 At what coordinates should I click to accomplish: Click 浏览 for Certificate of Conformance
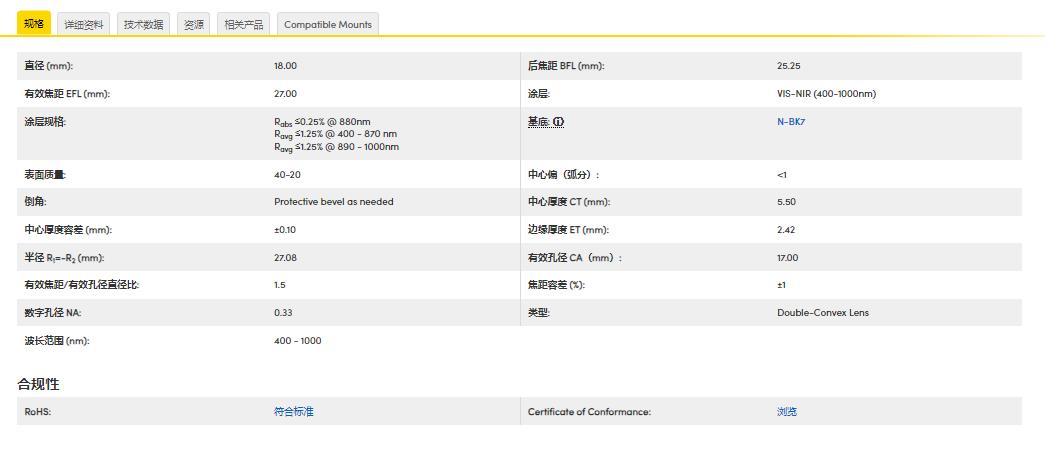(x=787, y=411)
